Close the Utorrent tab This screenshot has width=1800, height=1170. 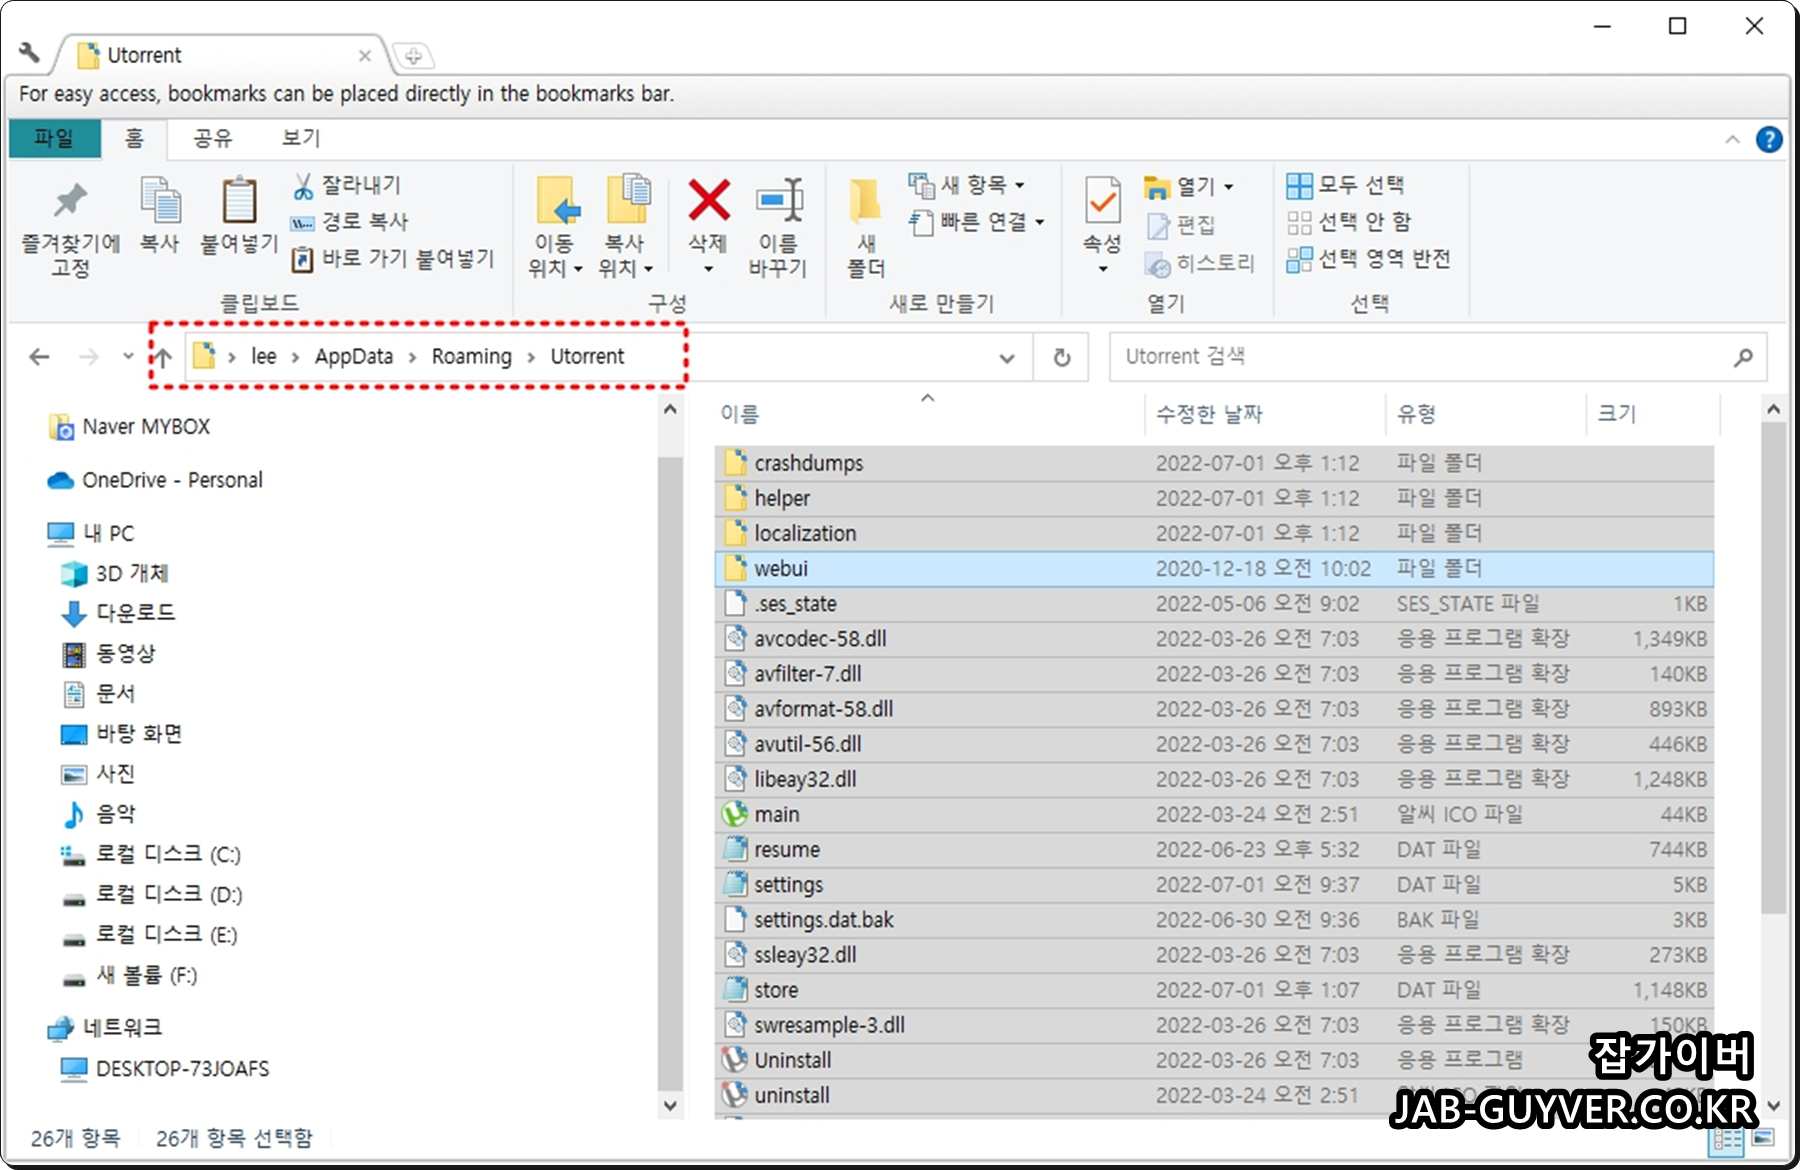pos(365,56)
